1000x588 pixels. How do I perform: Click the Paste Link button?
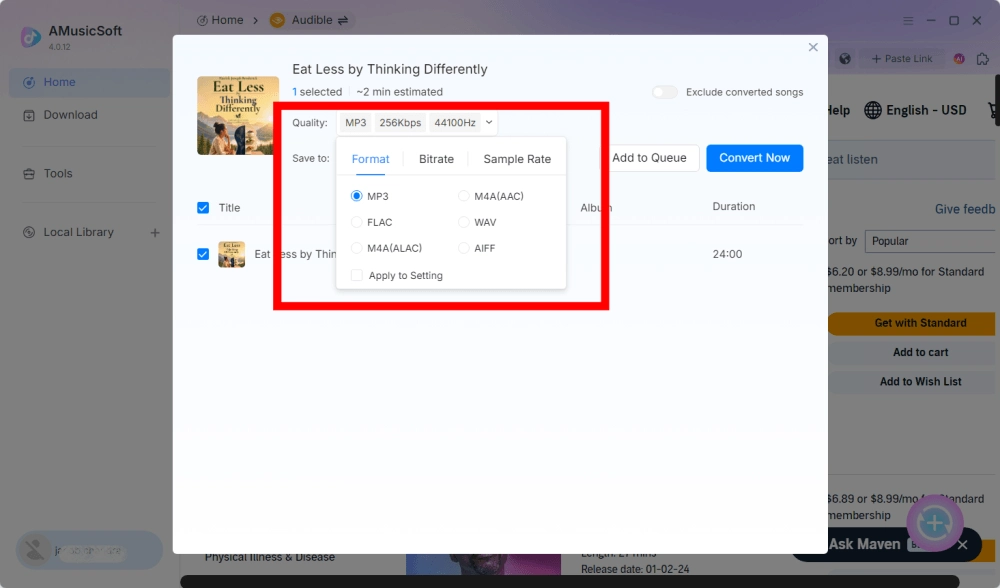click(x=902, y=59)
